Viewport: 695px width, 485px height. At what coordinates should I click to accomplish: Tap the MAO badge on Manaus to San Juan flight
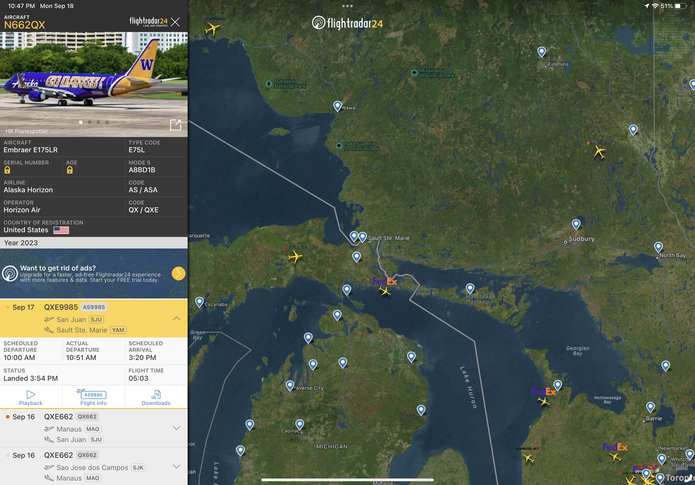click(93, 429)
